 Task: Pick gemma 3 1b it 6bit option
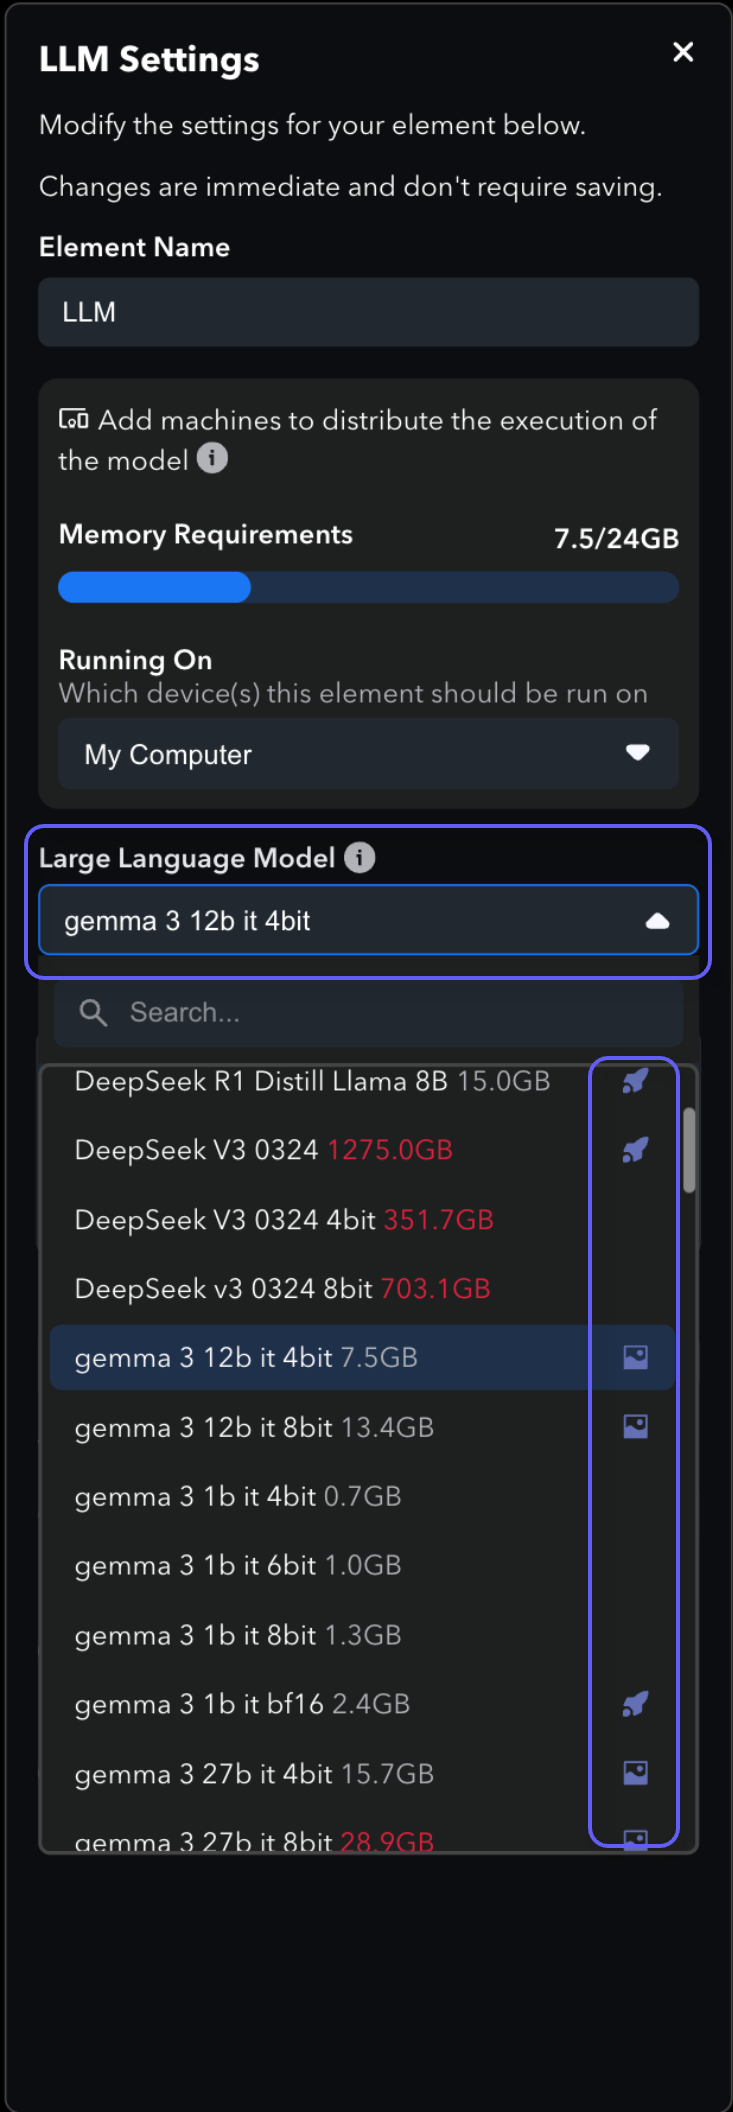(x=238, y=1565)
